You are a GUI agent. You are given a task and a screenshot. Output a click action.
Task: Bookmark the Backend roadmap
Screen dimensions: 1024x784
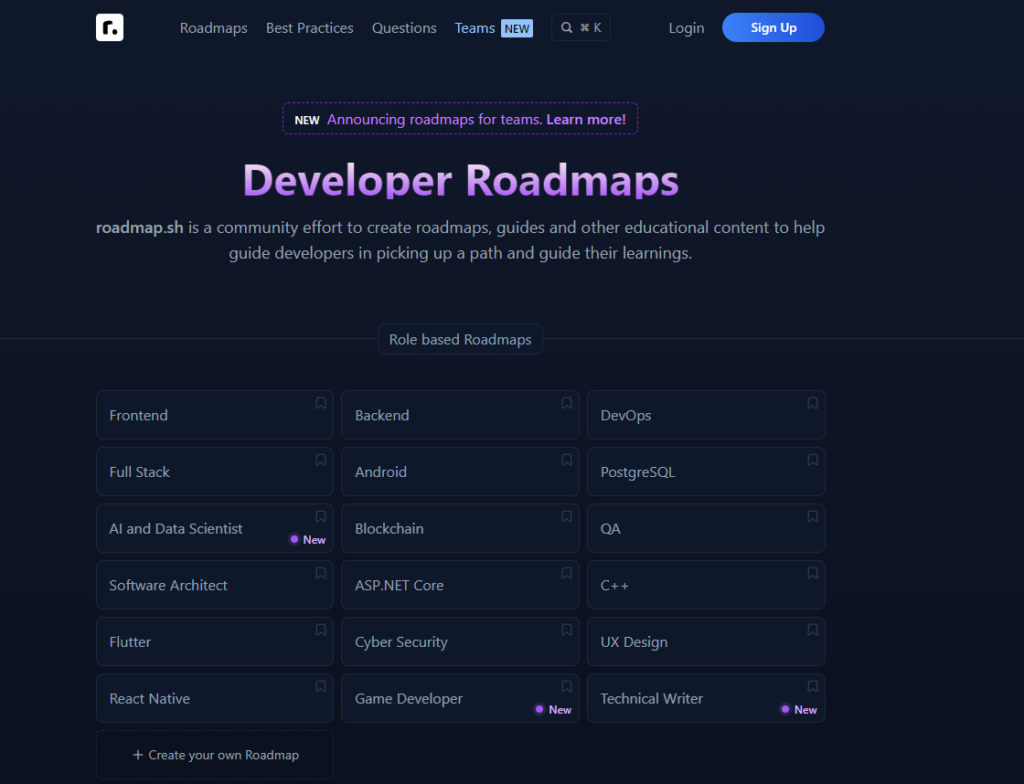tap(567, 403)
